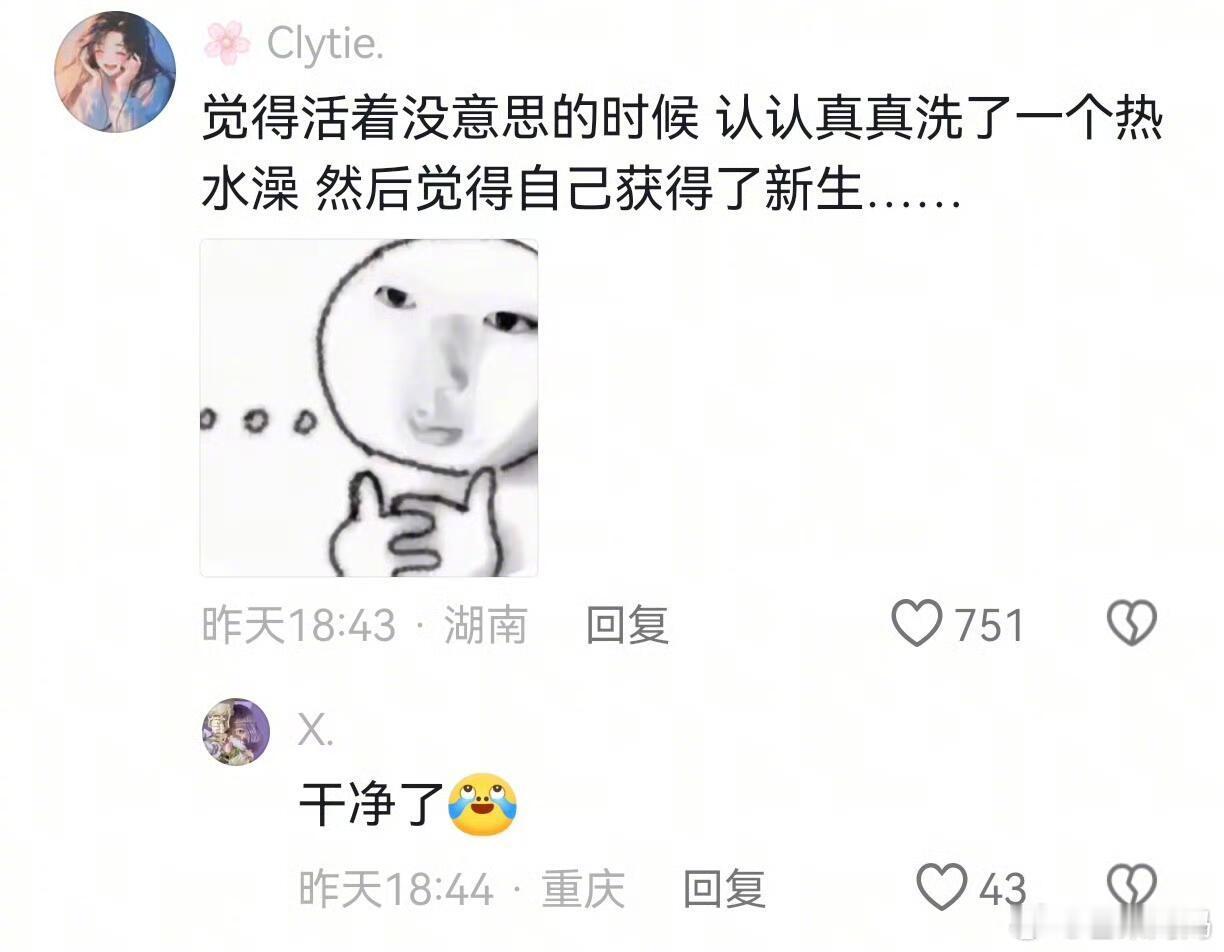Like X.'s reply with the heart icon

pyautogui.click(x=942, y=886)
